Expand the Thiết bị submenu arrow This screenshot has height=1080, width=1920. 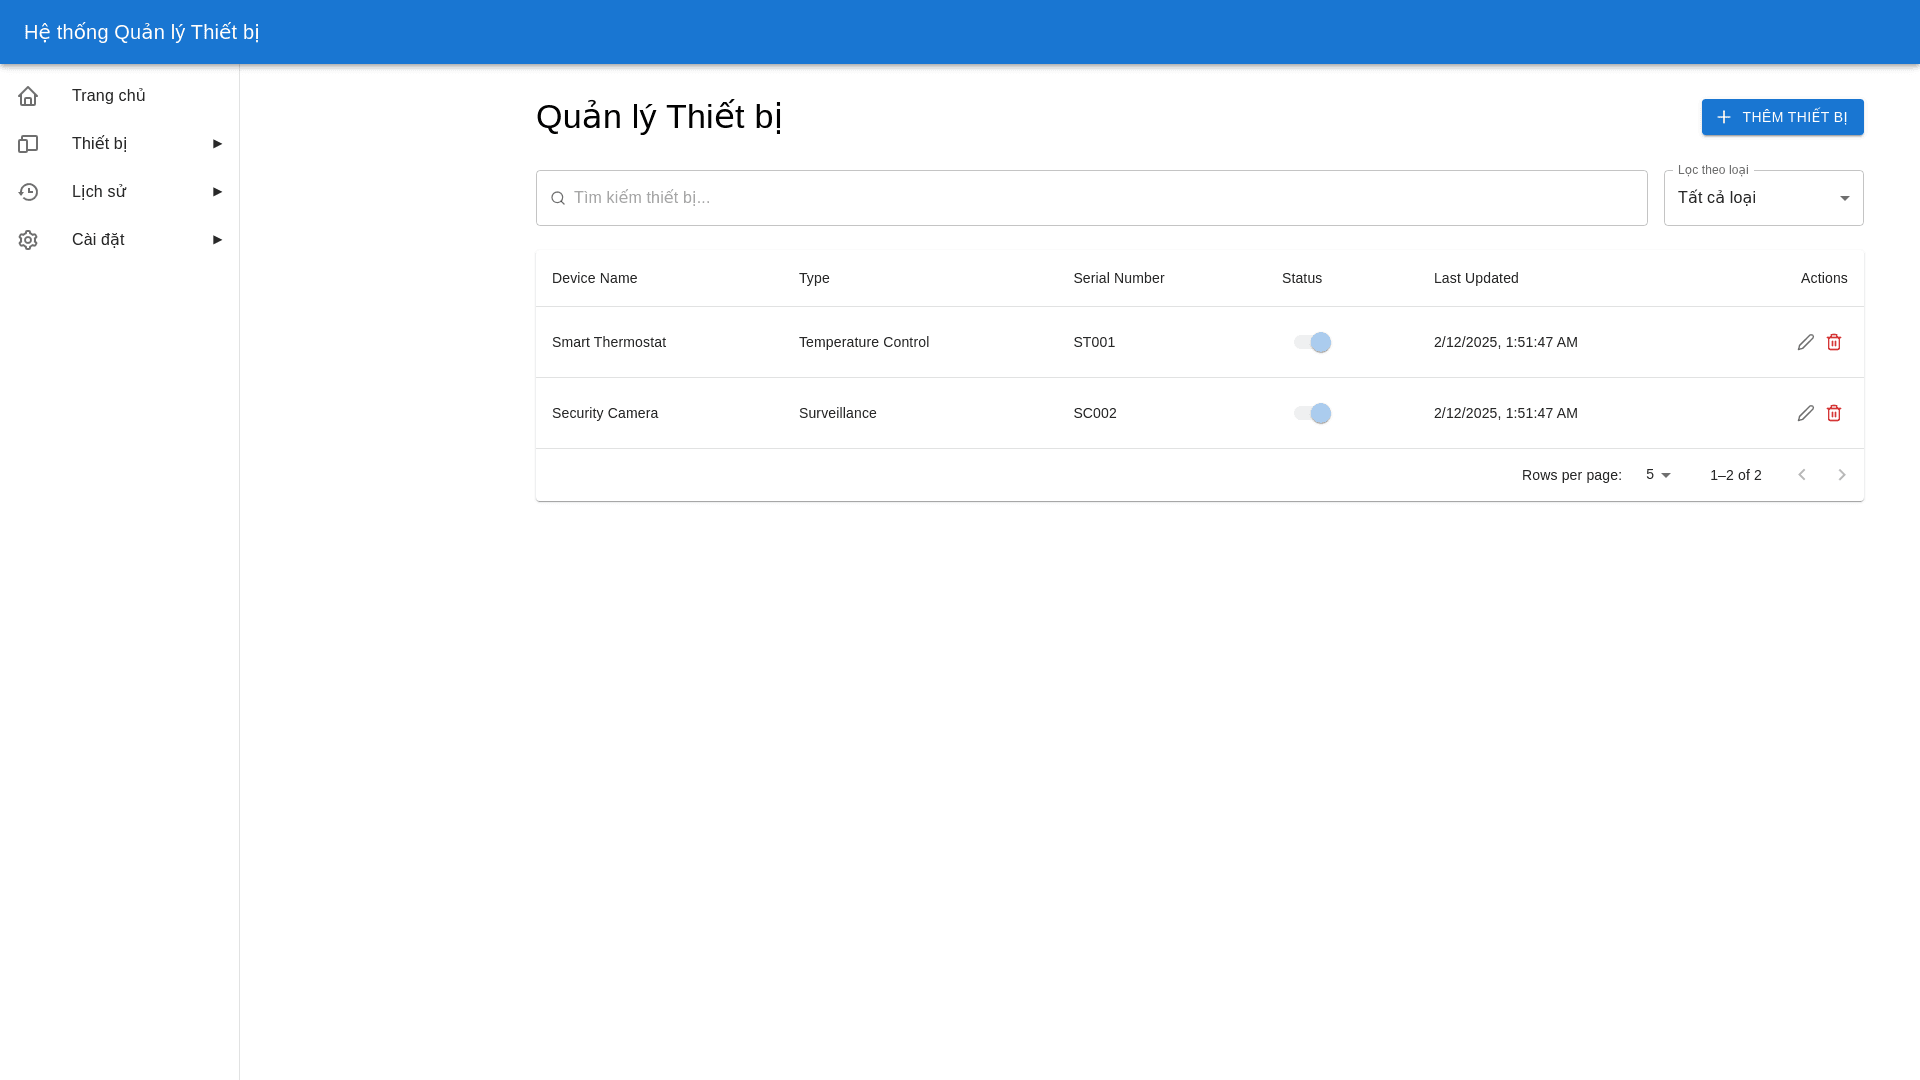(217, 144)
